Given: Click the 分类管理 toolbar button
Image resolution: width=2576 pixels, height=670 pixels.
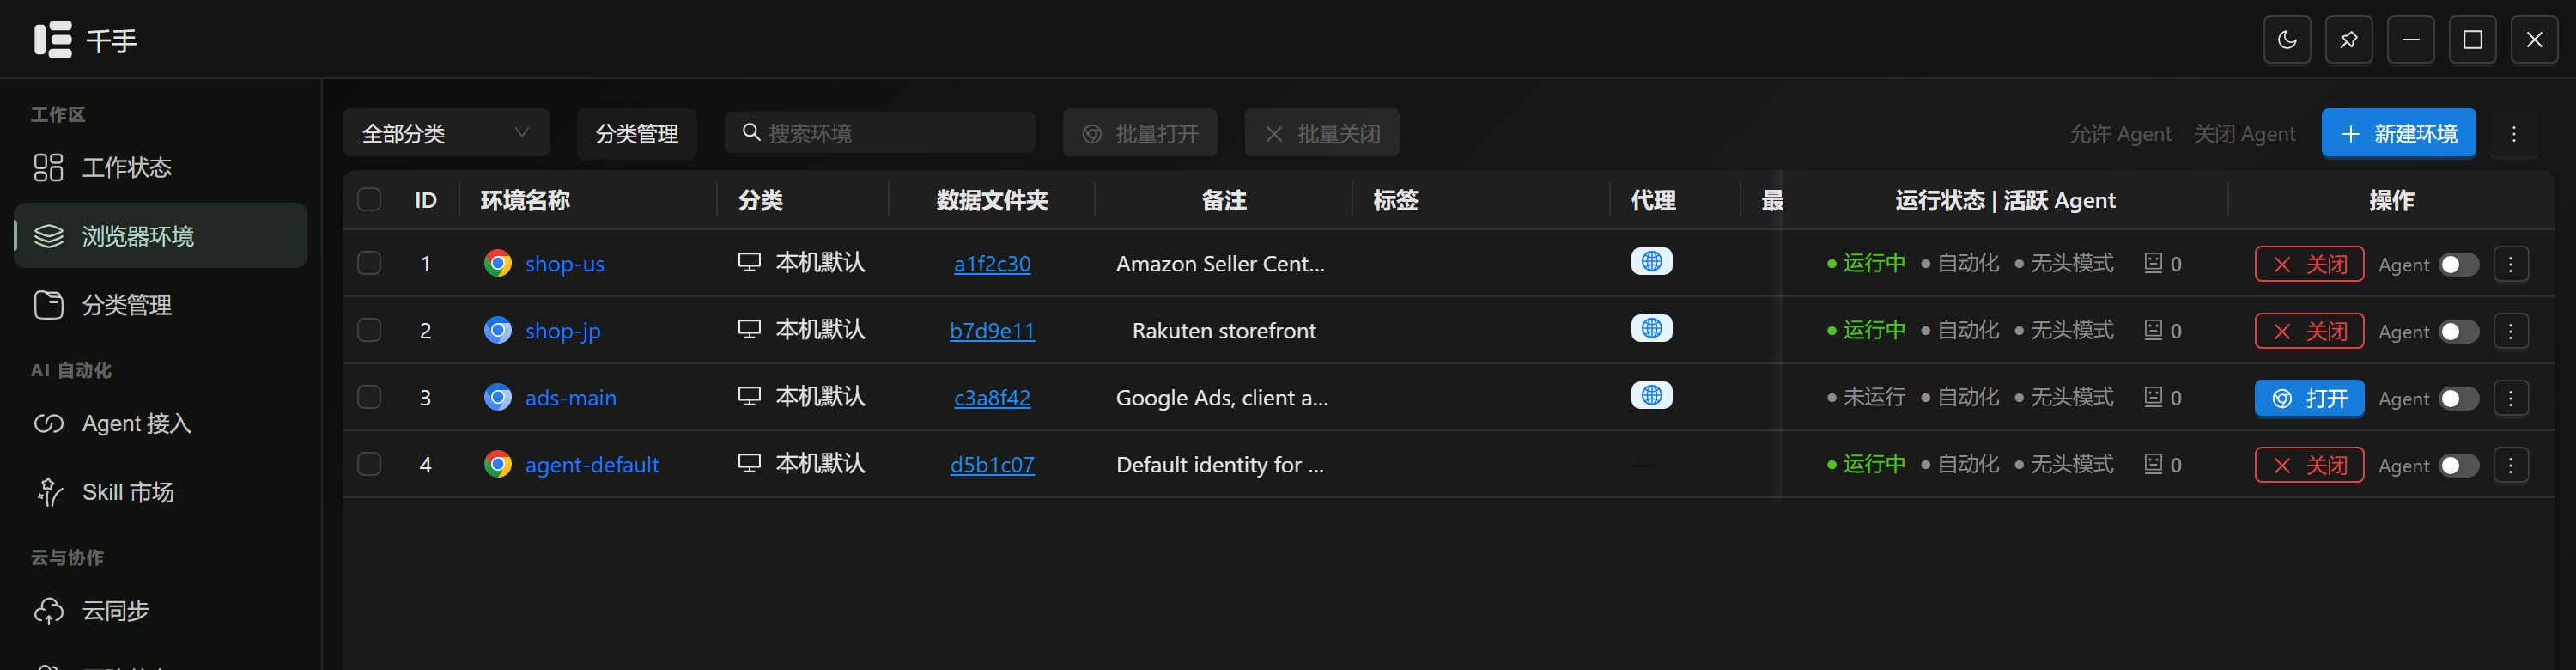Looking at the screenshot, I should tap(637, 133).
